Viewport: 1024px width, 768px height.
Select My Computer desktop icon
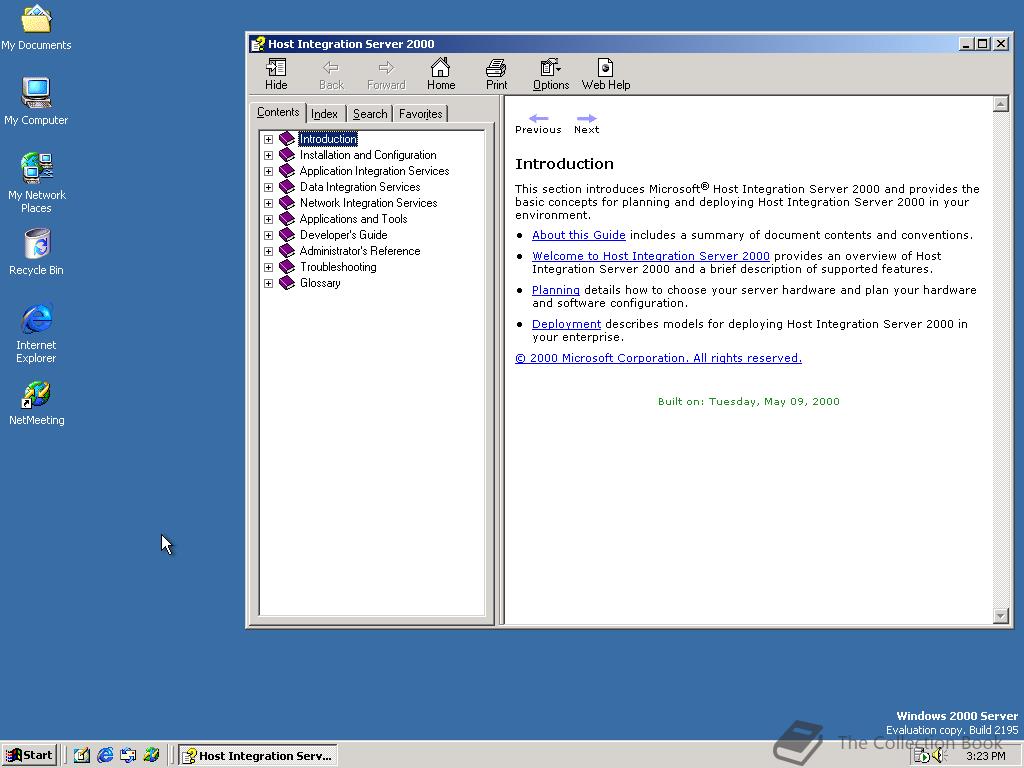tap(36, 101)
